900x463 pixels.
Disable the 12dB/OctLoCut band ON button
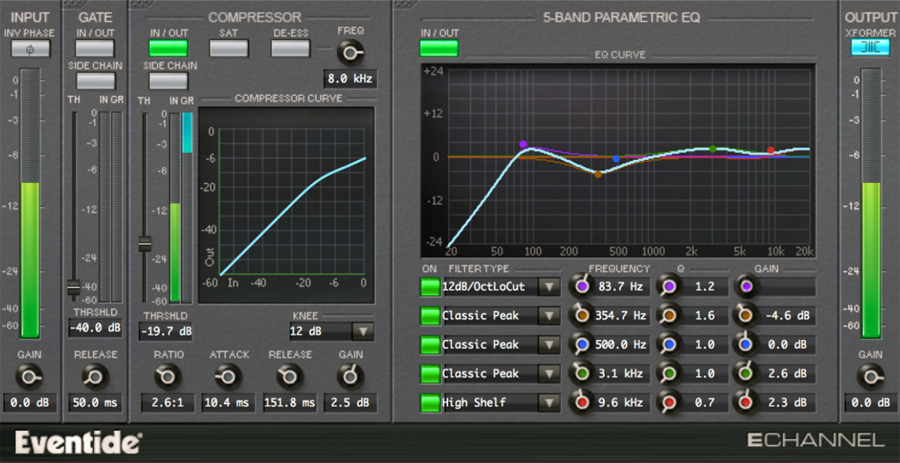[430, 286]
